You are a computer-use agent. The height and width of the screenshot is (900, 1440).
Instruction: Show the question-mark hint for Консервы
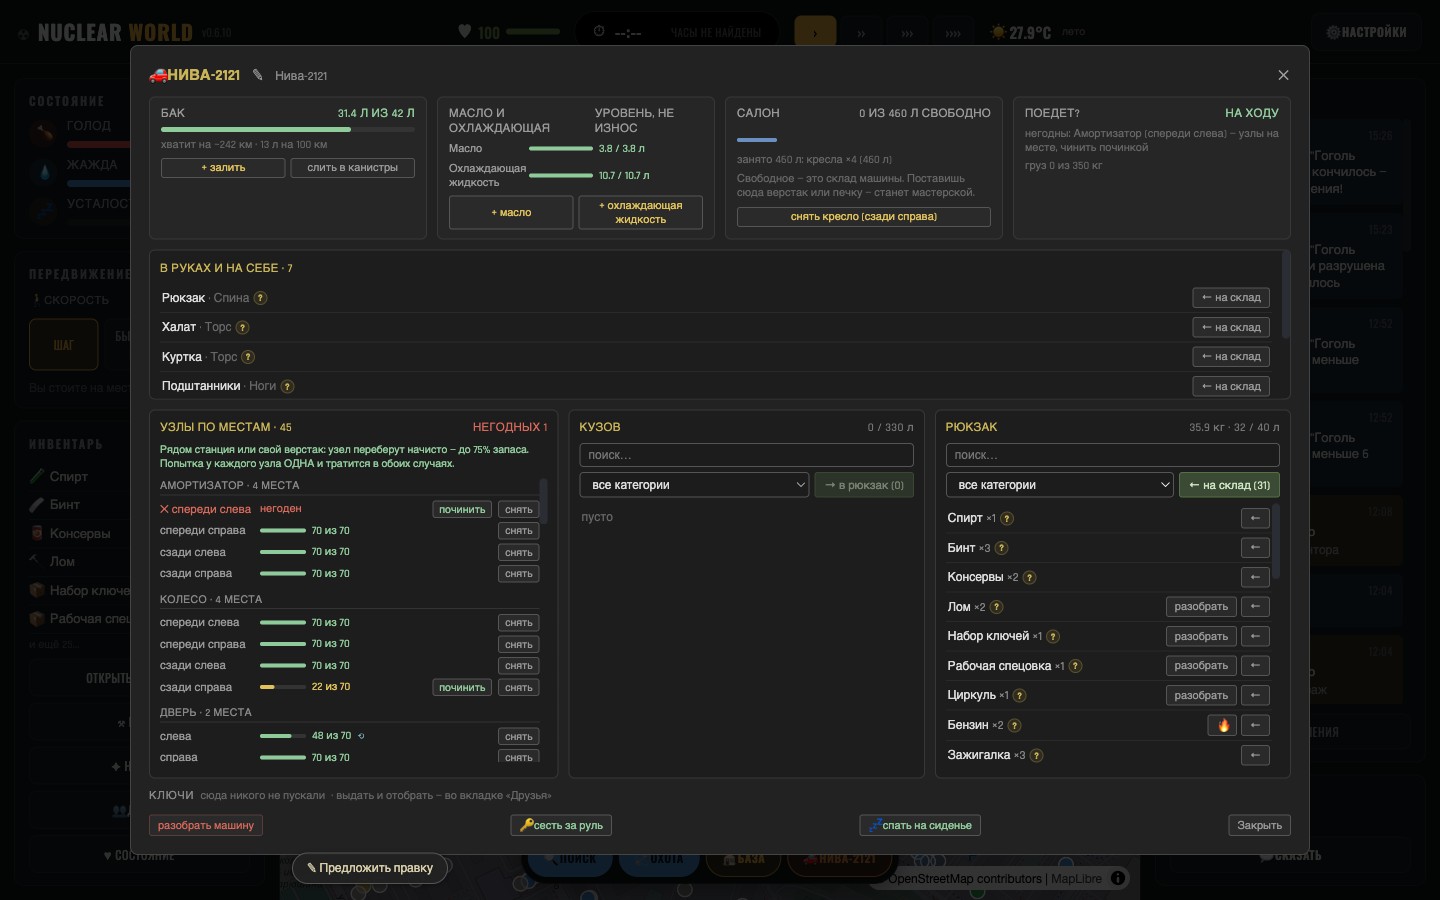click(1029, 577)
